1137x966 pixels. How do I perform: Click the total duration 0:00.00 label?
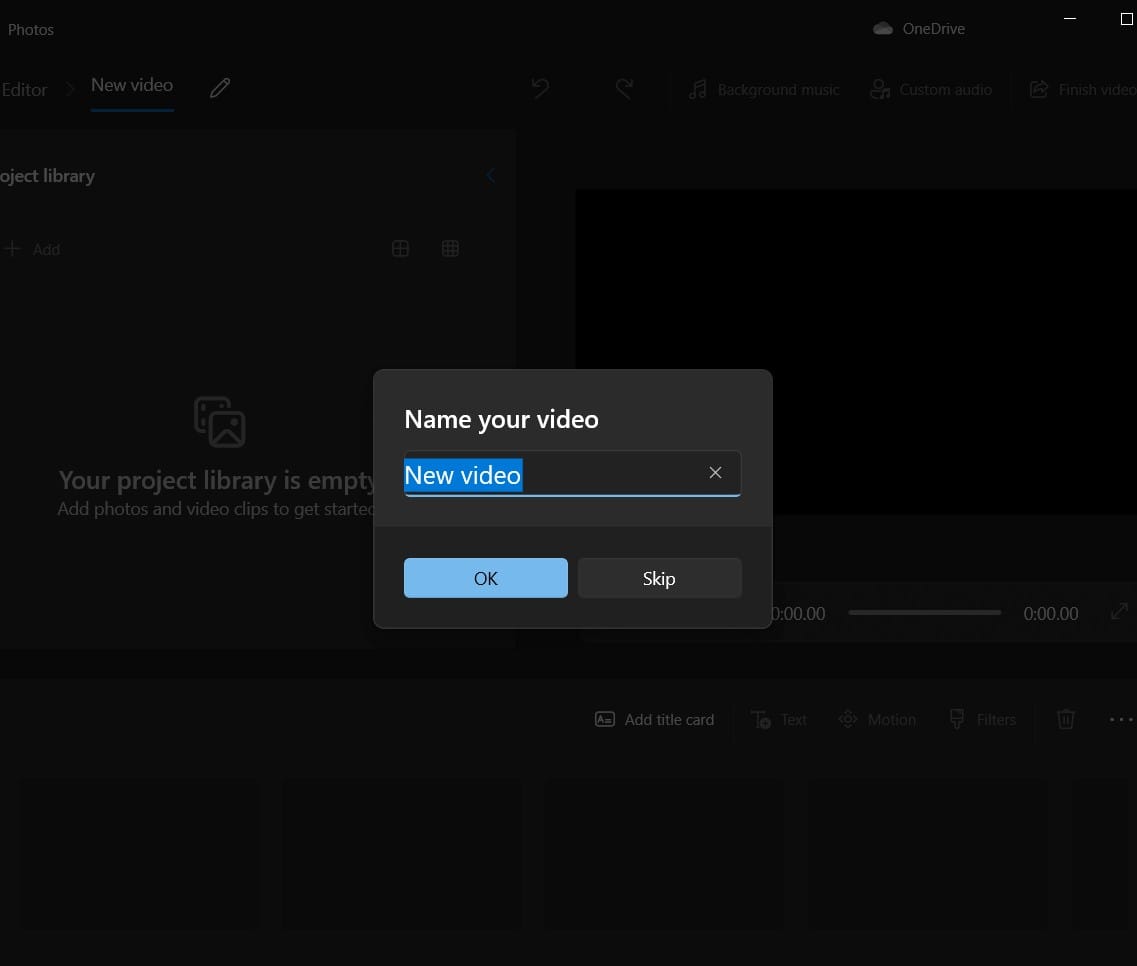tap(1051, 614)
